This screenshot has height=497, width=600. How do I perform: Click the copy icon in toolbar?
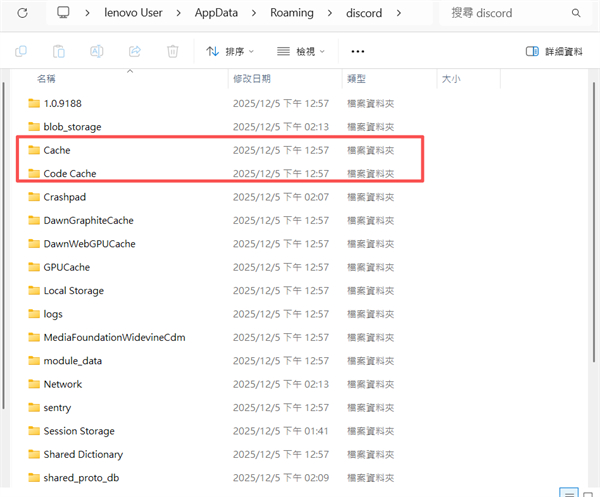tap(21, 51)
